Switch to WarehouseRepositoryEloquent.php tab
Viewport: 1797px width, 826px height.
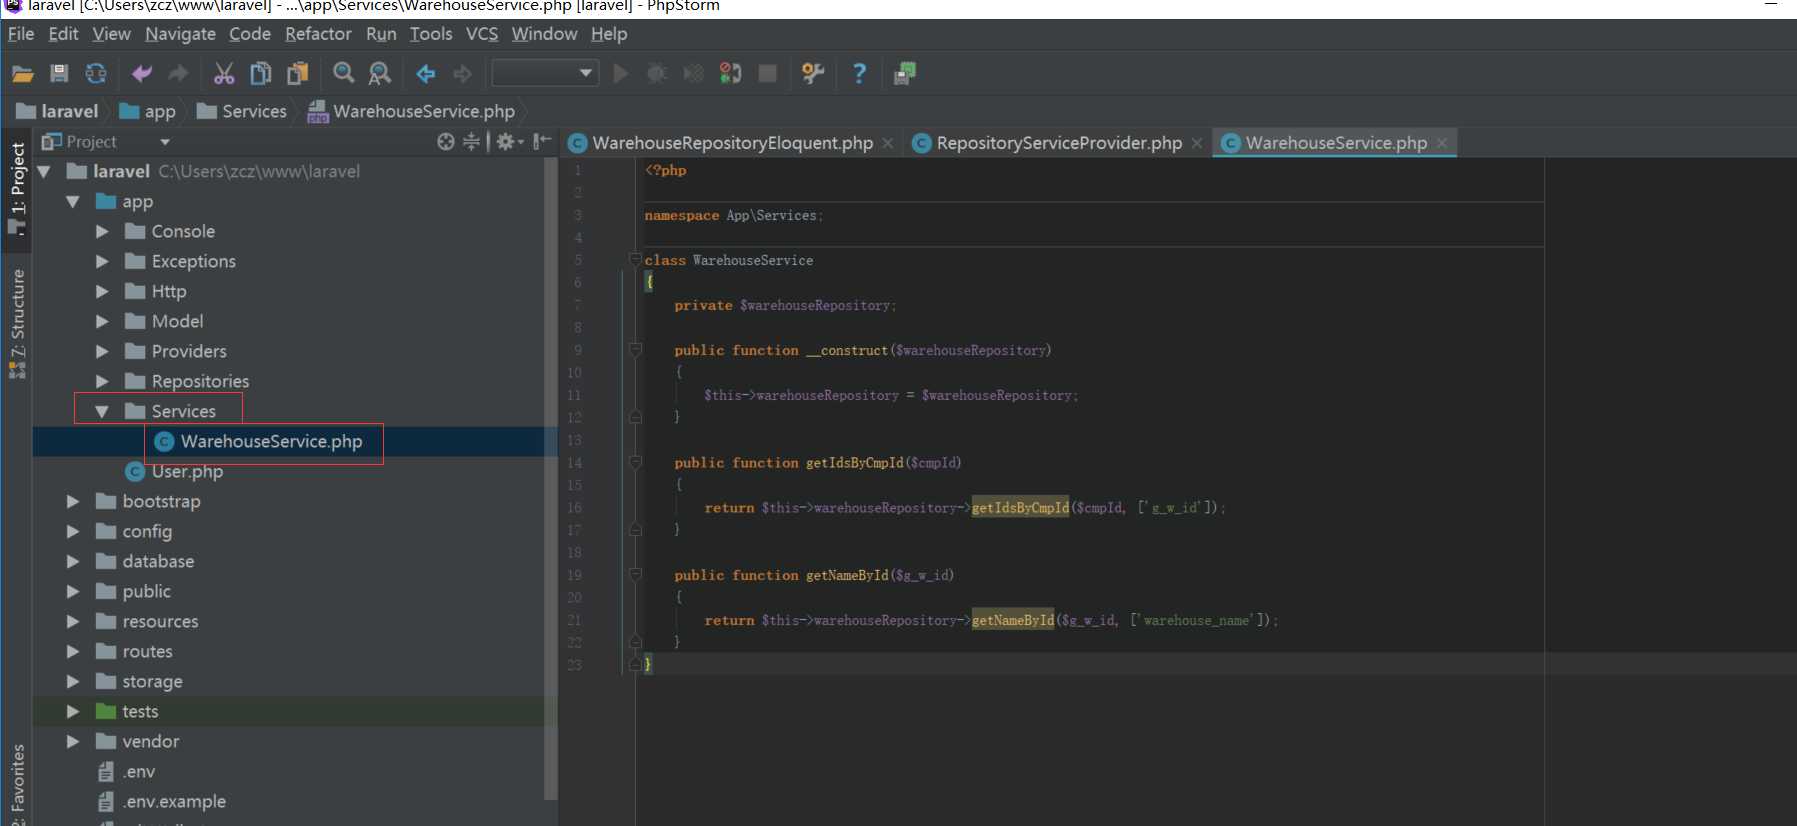click(x=732, y=143)
